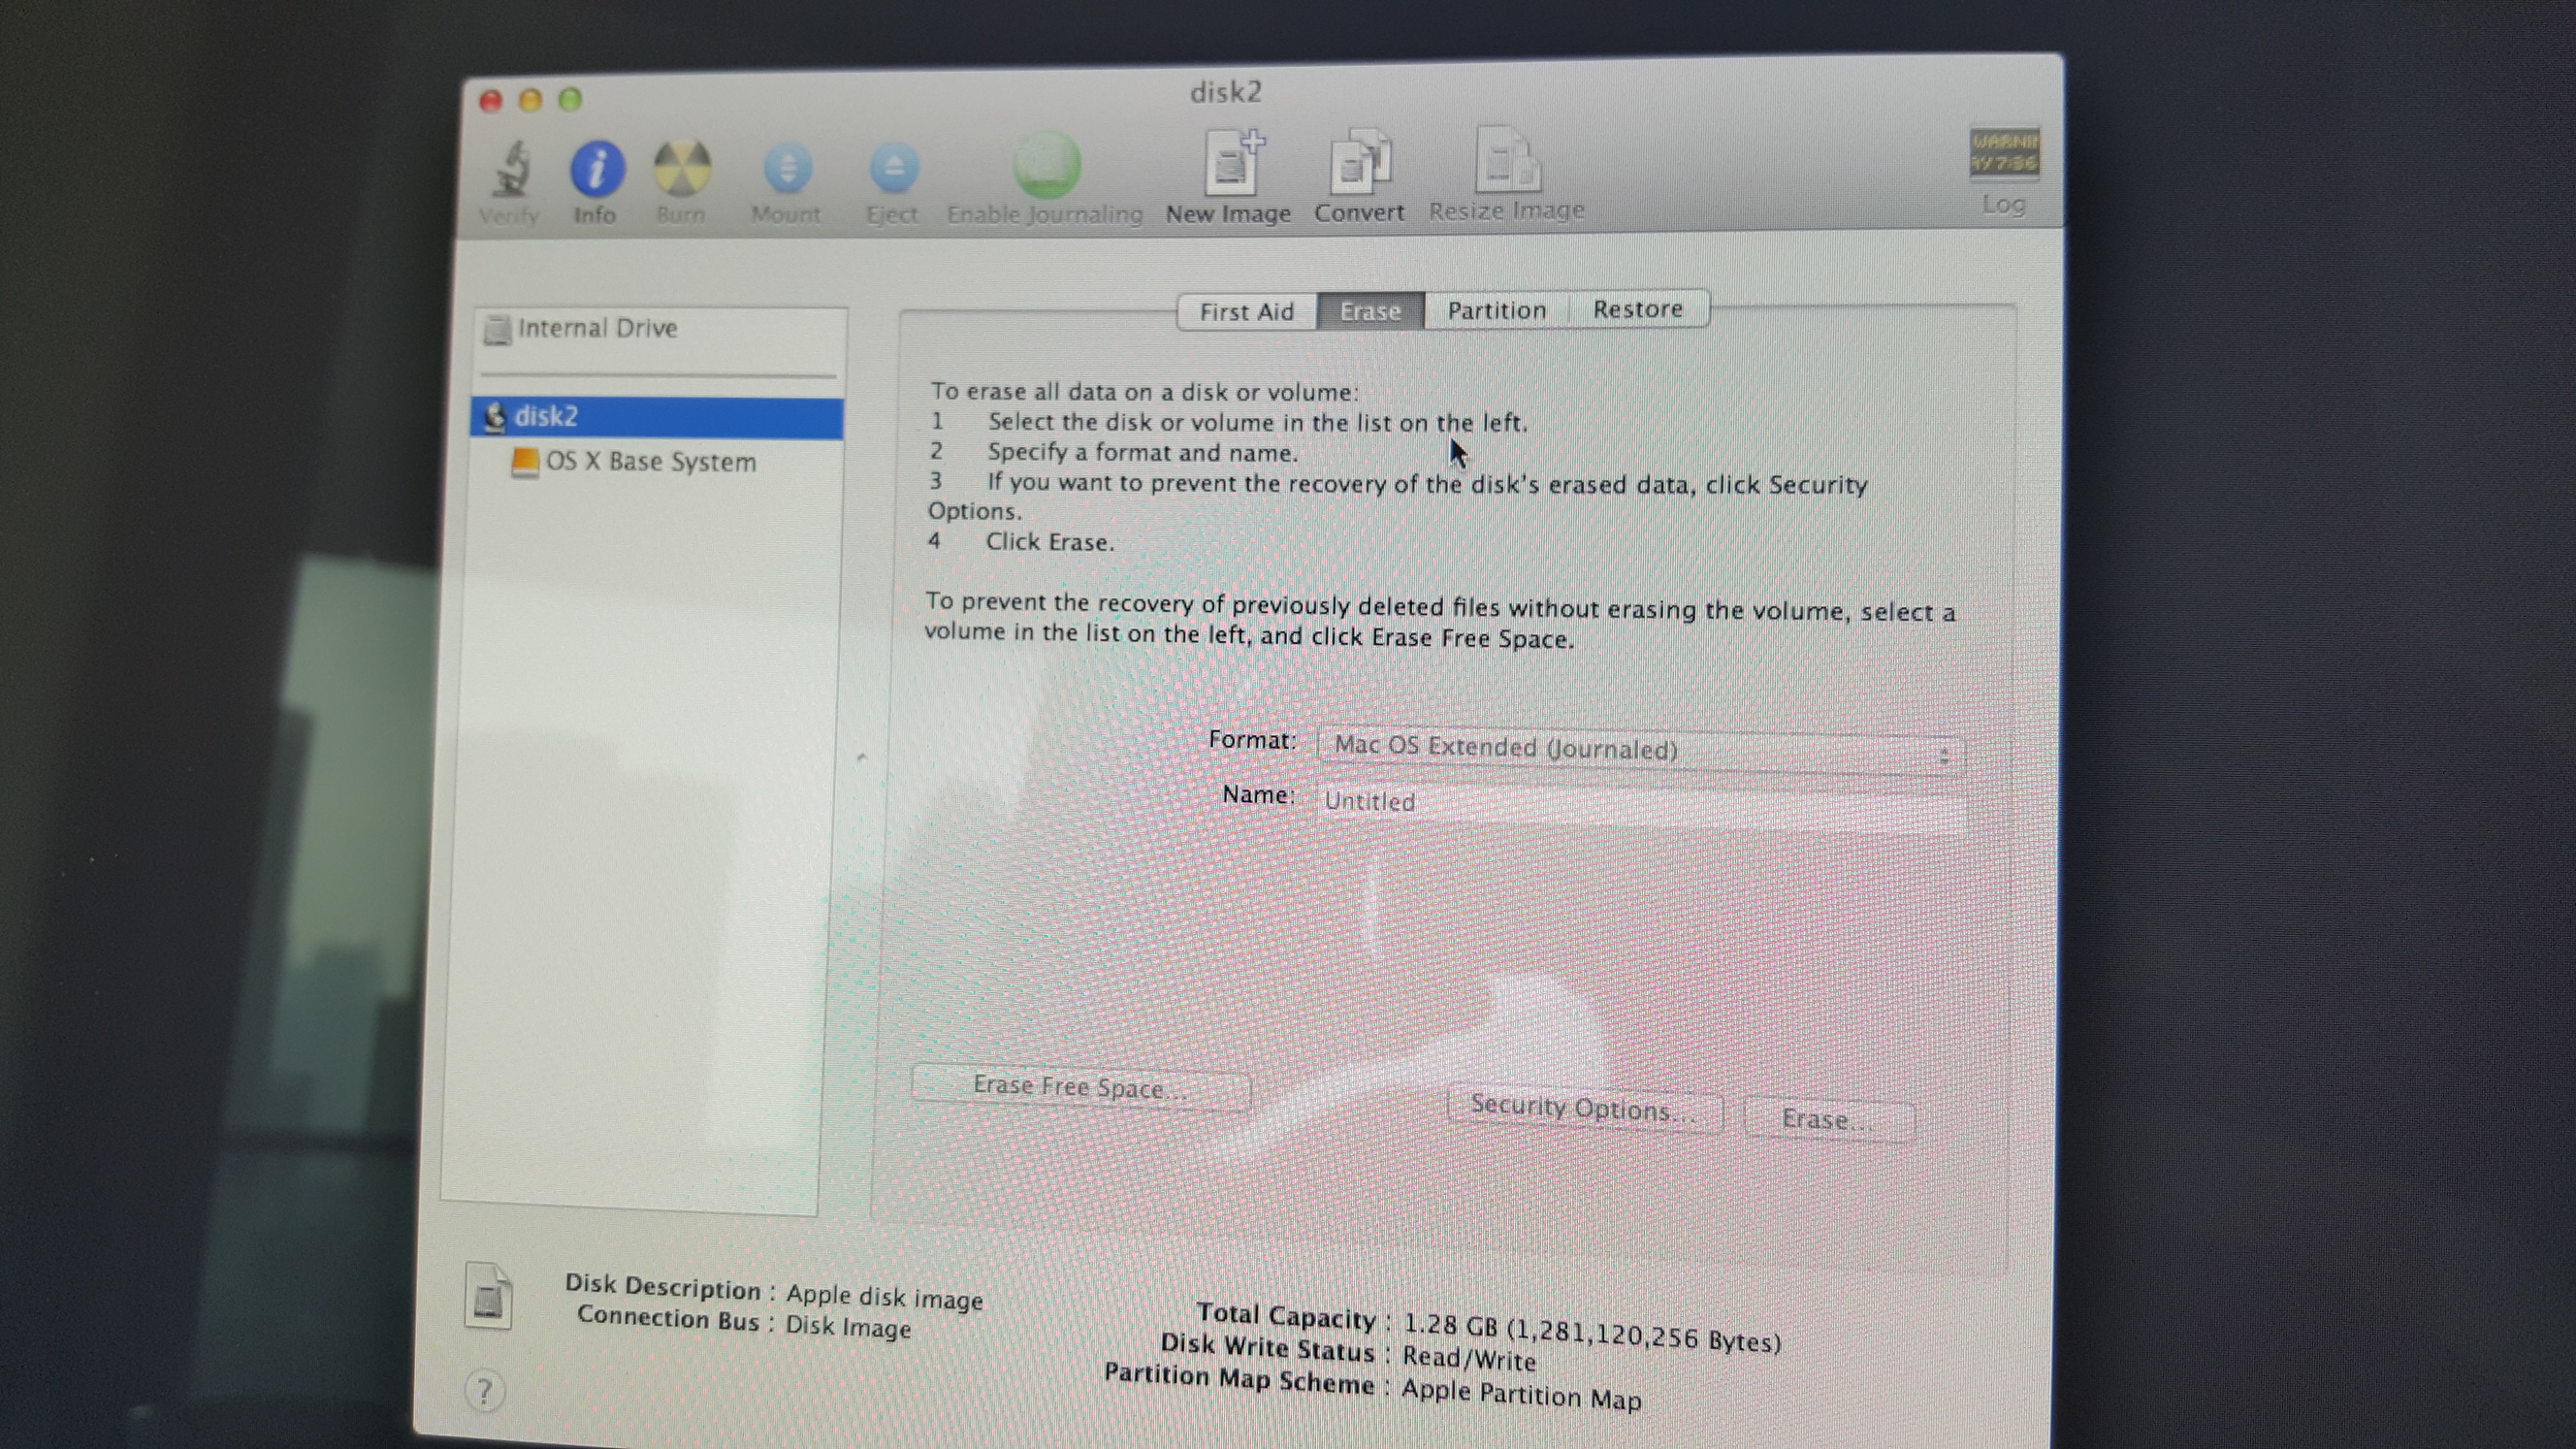This screenshot has width=2576, height=1449.
Task: Click the Burn disc icon
Action: point(682,168)
